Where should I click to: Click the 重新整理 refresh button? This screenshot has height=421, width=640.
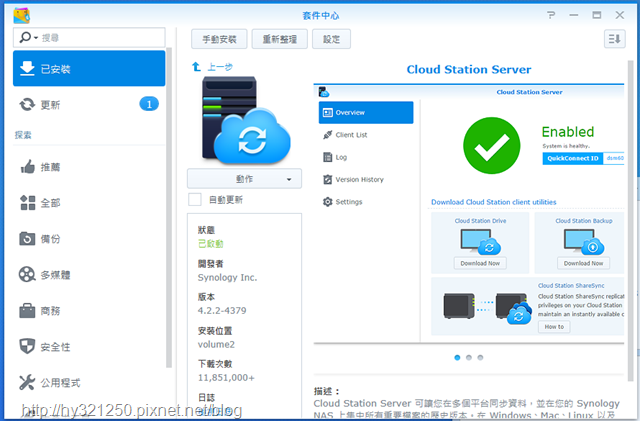click(x=280, y=39)
